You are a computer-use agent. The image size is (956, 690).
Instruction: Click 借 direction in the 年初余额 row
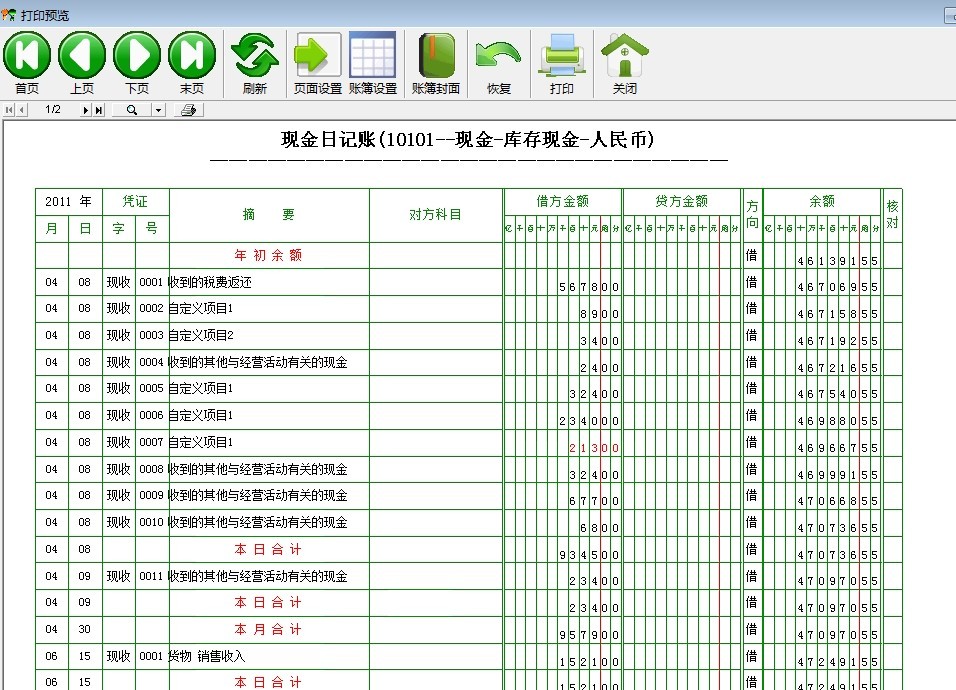pos(752,255)
